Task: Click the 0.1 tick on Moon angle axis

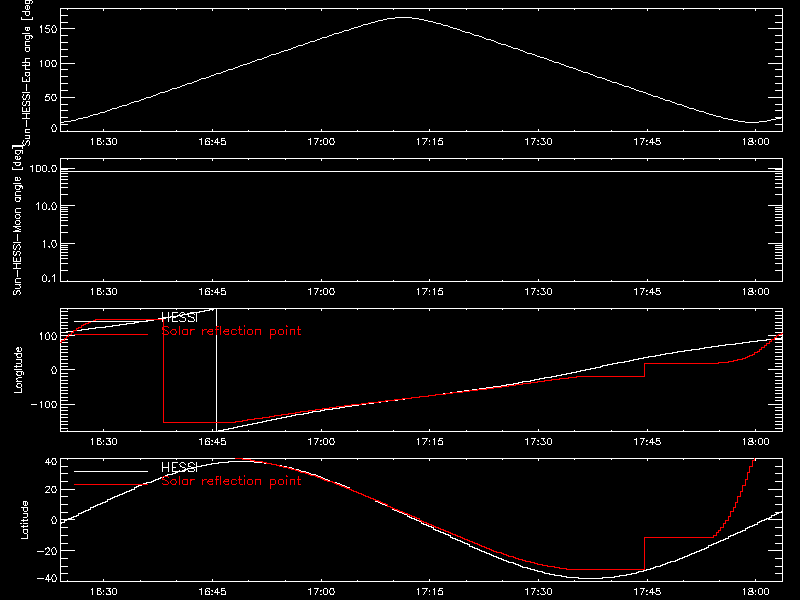Action: pos(49,279)
